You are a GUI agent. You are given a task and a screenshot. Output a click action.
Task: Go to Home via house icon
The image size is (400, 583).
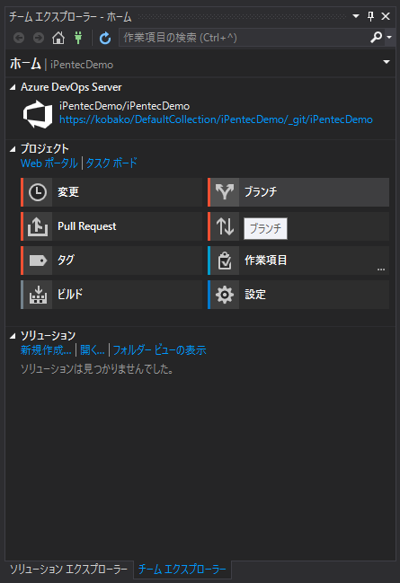pos(58,38)
